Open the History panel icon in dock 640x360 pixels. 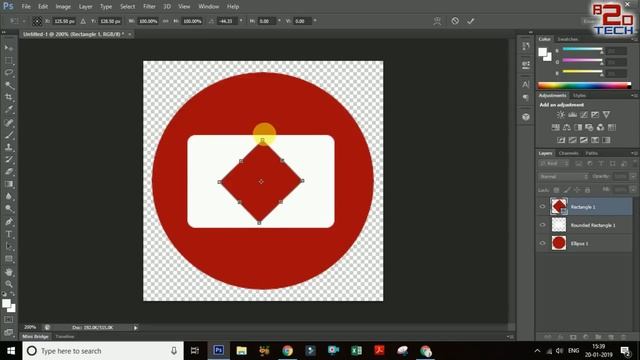point(526,46)
